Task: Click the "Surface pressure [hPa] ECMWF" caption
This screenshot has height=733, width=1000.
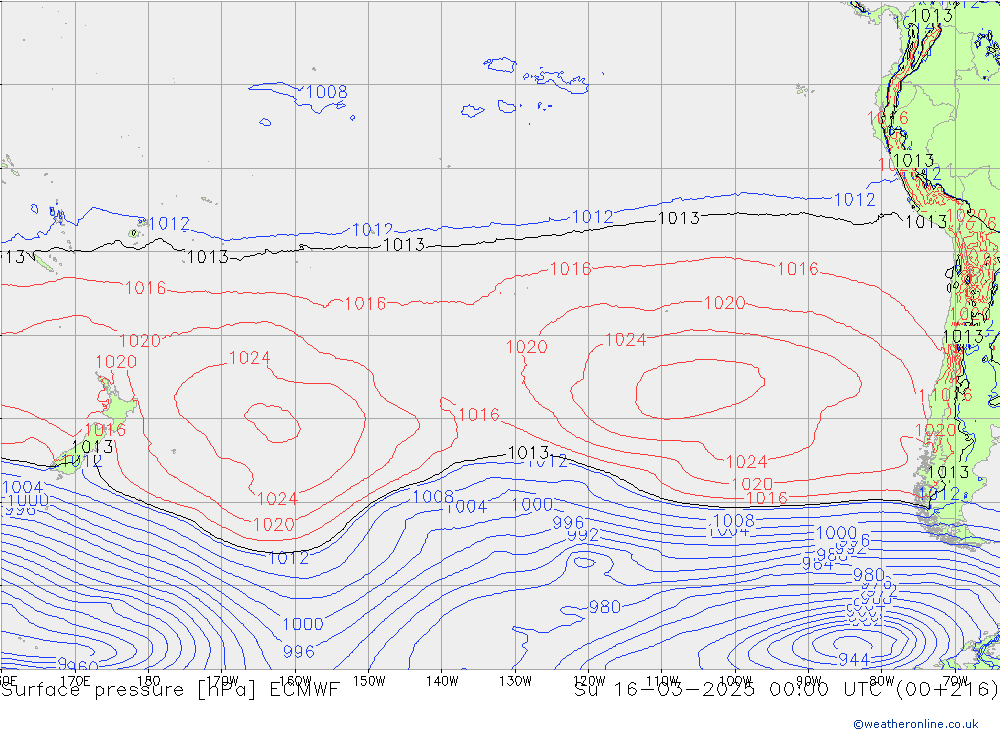Action: [x=170, y=690]
